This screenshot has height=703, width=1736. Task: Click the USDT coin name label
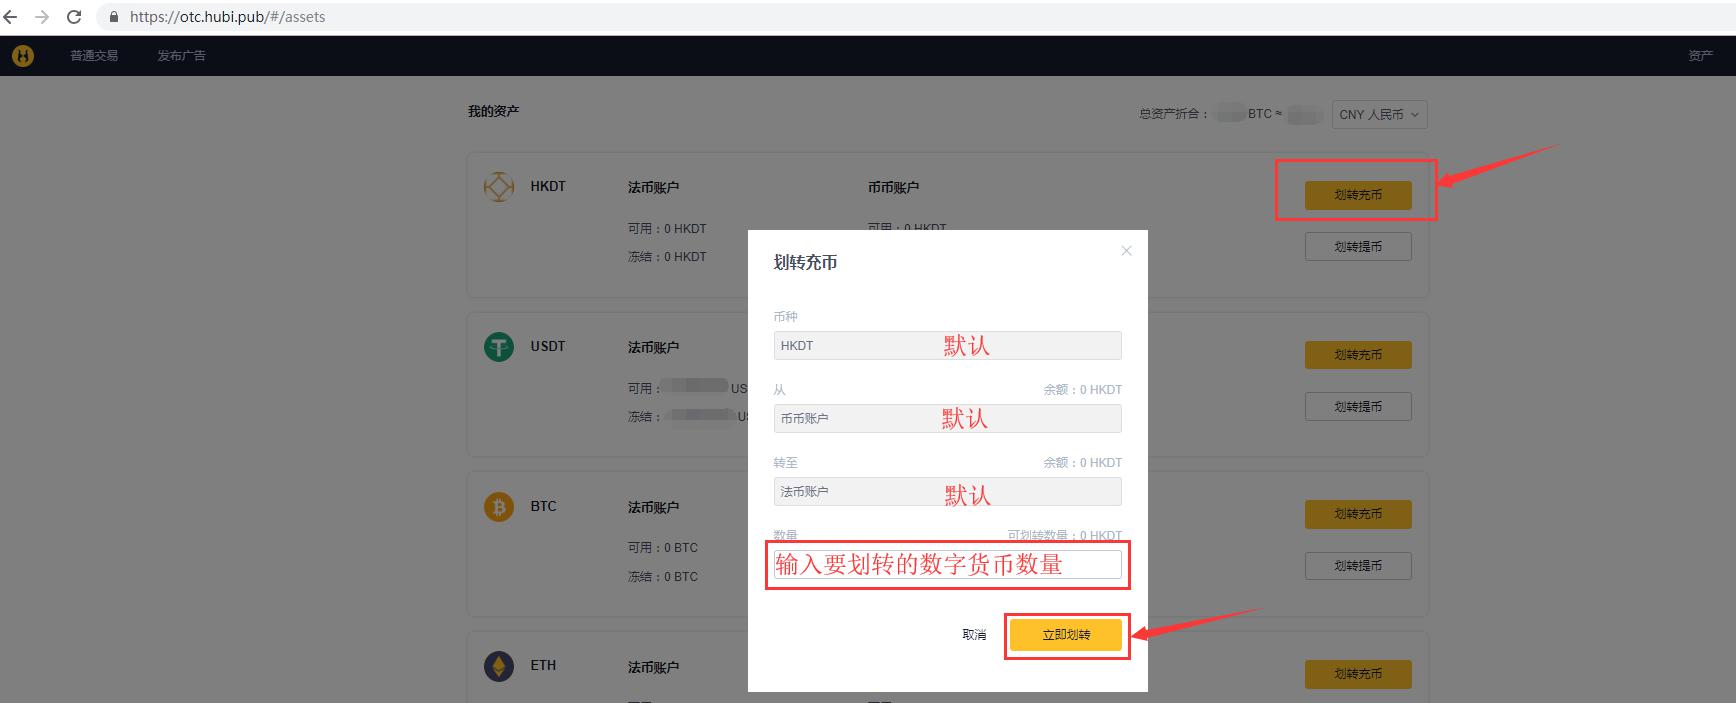548,346
